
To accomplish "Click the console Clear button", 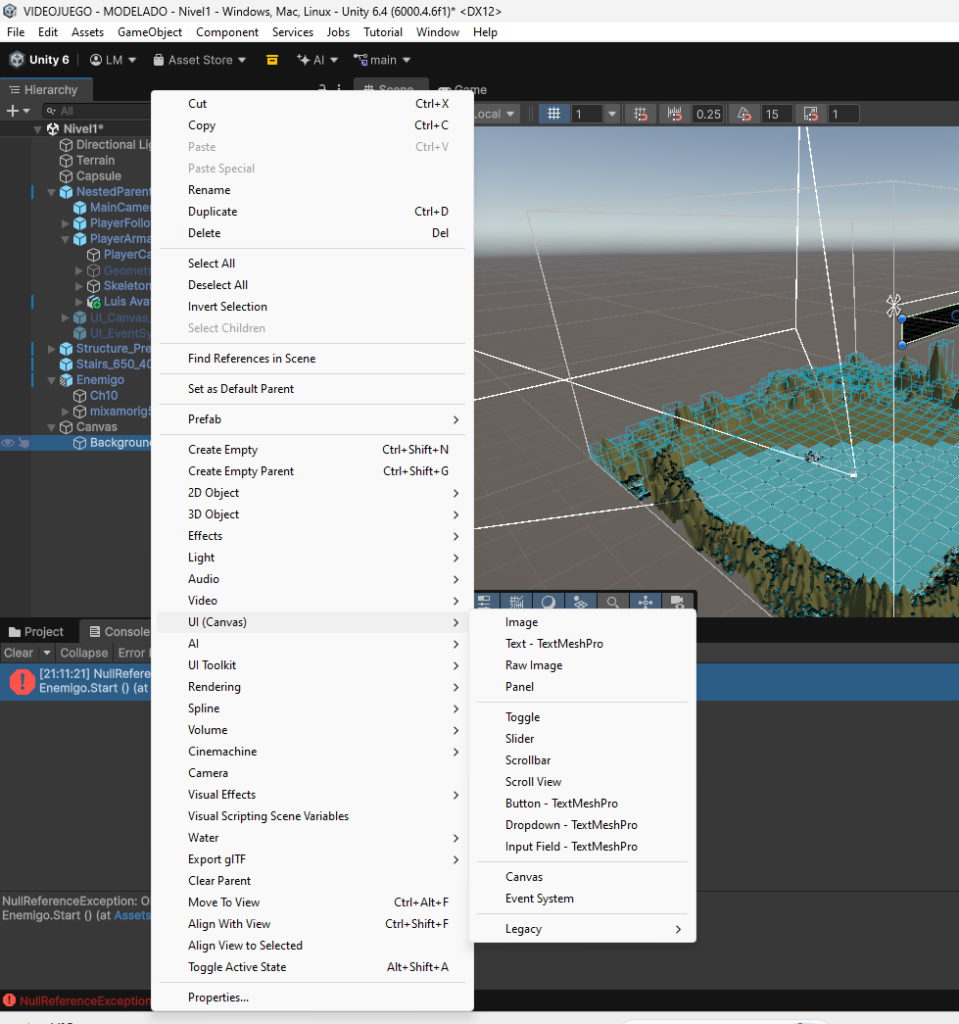I will tap(18, 653).
